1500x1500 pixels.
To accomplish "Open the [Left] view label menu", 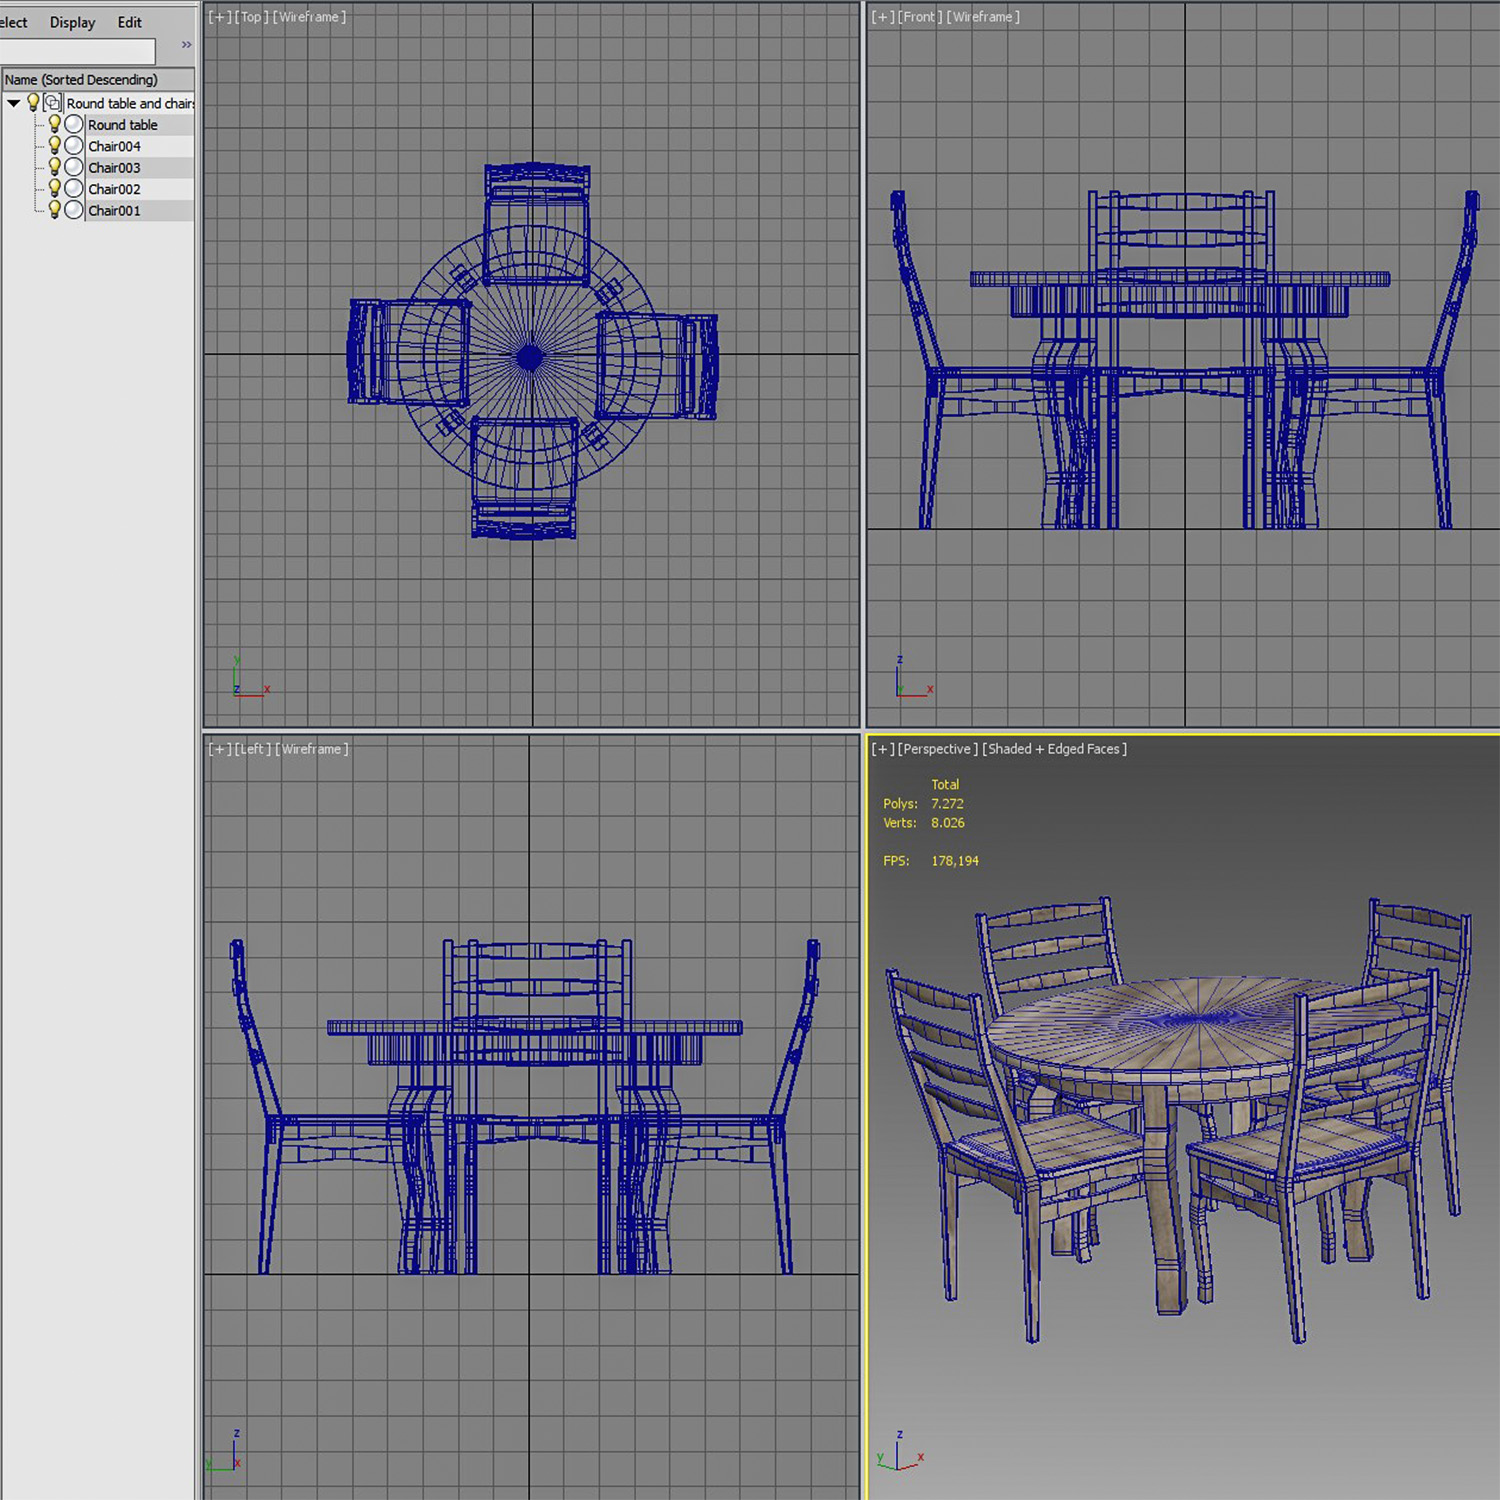I will click(x=253, y=749).
